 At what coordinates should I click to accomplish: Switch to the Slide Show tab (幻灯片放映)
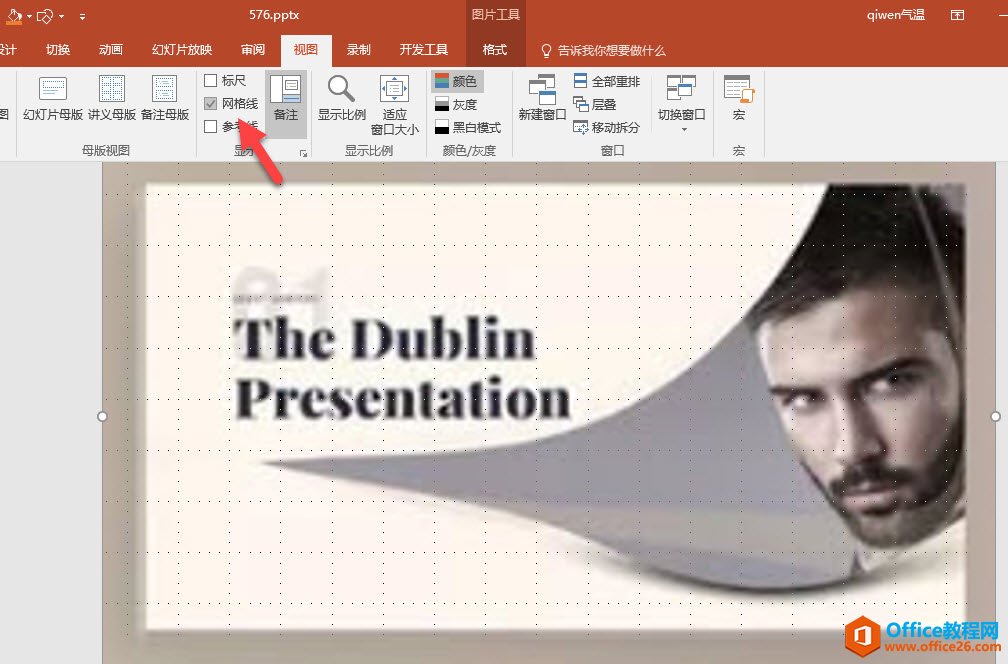click(182, 50)
